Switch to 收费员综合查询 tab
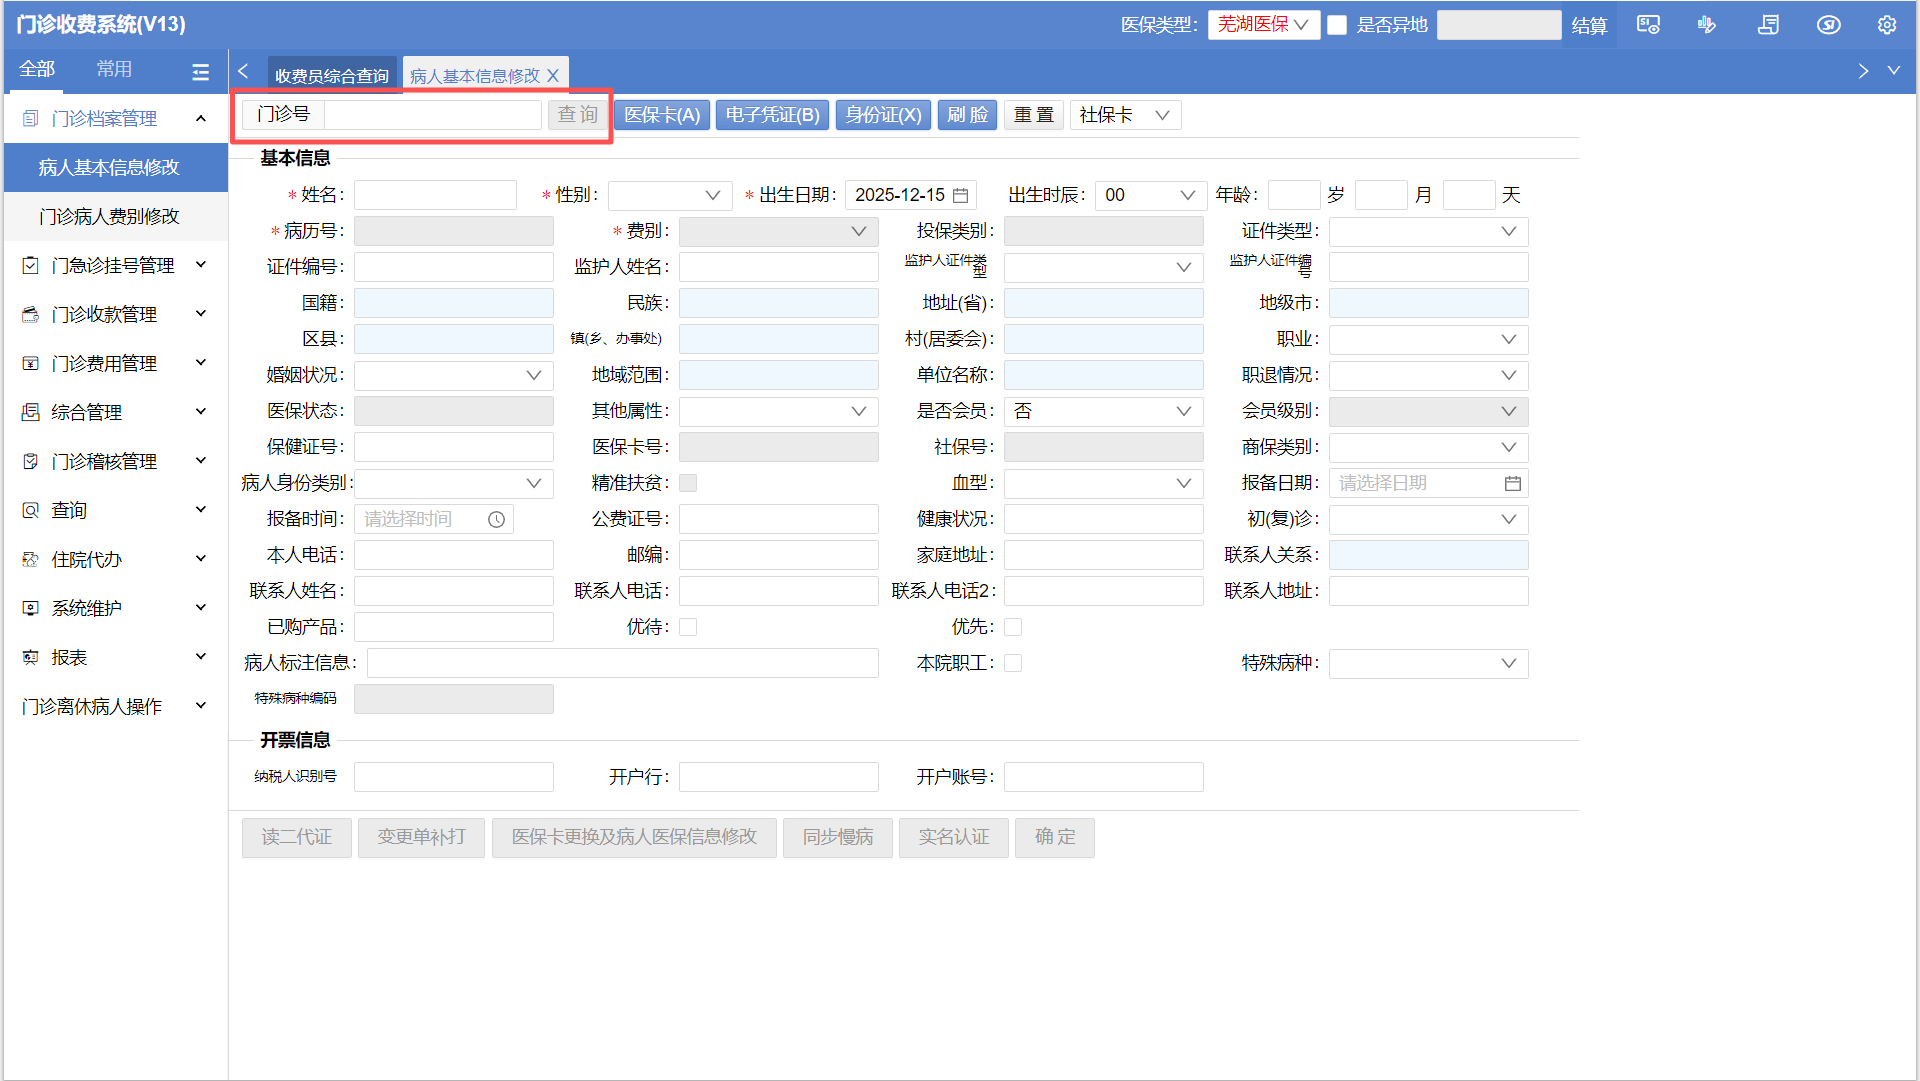1920x1081 pixels. pyautogui.click(x=331, y=76)
